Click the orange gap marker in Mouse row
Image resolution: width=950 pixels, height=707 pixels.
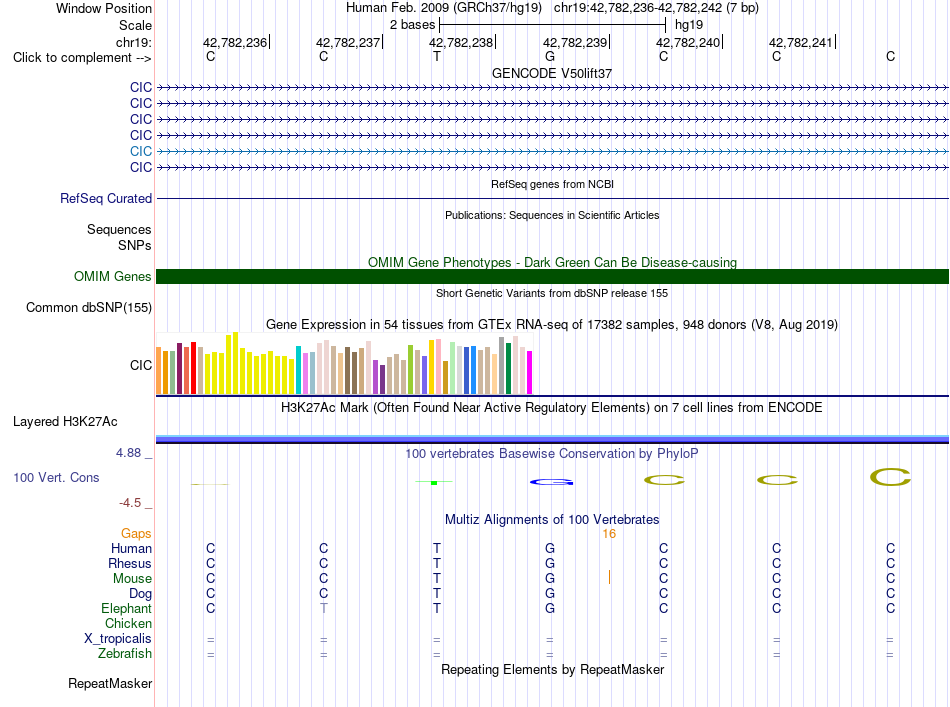[x=609, y=577]
